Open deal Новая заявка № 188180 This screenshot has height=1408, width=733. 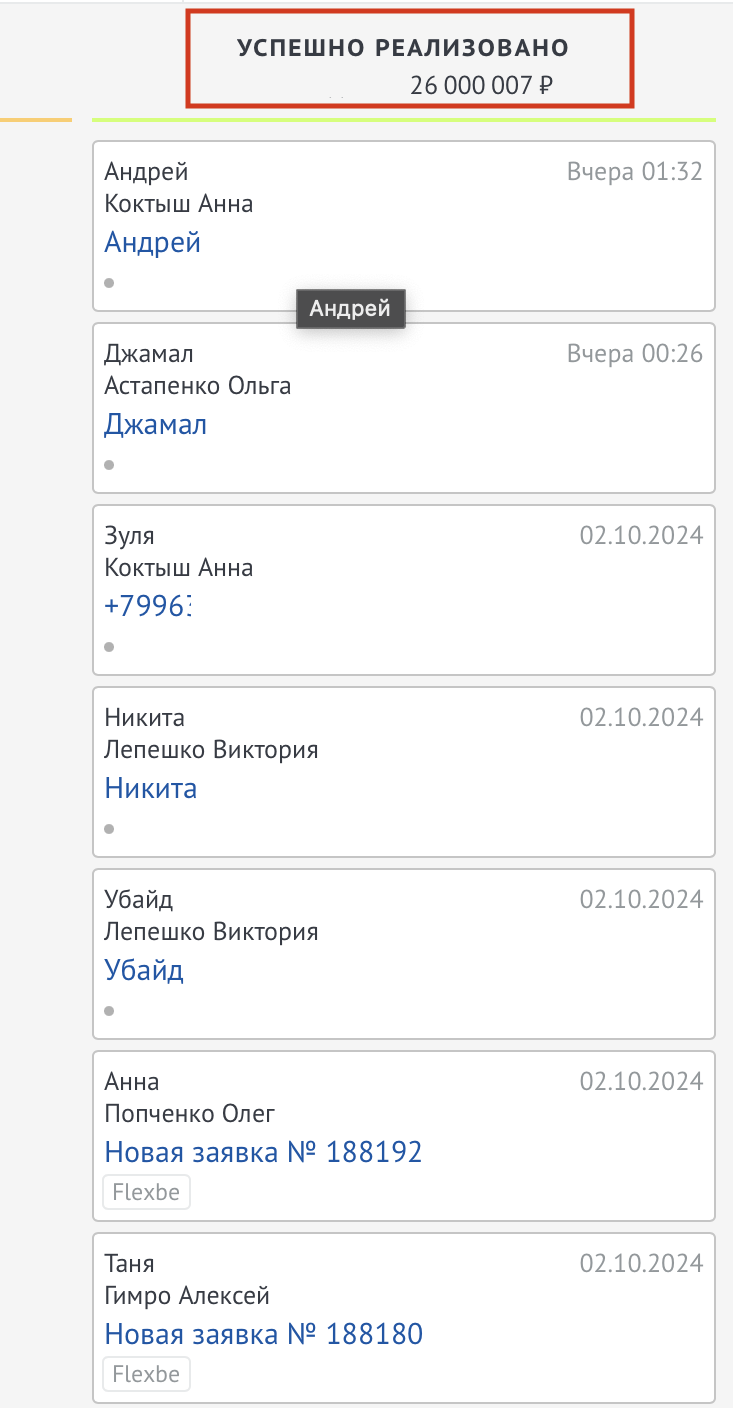(263, 1334)
